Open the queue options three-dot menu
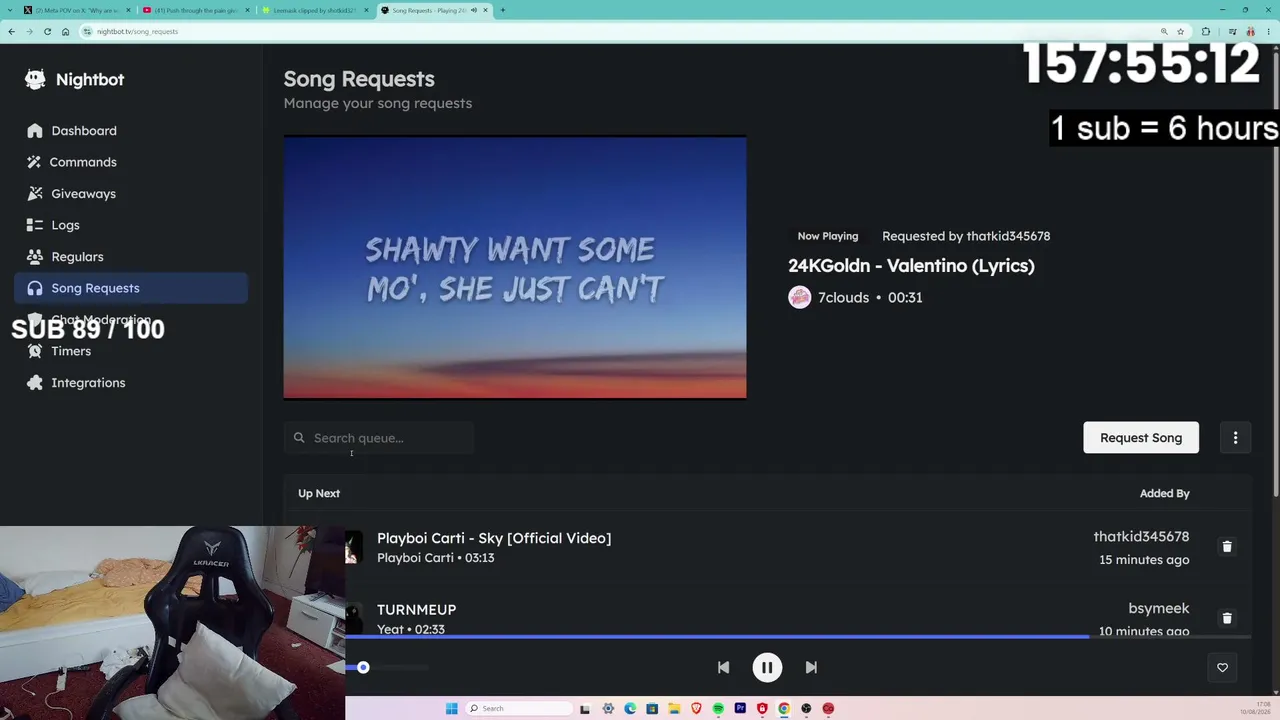This screenshot has height=720, width=1280. pos(1235,438)
